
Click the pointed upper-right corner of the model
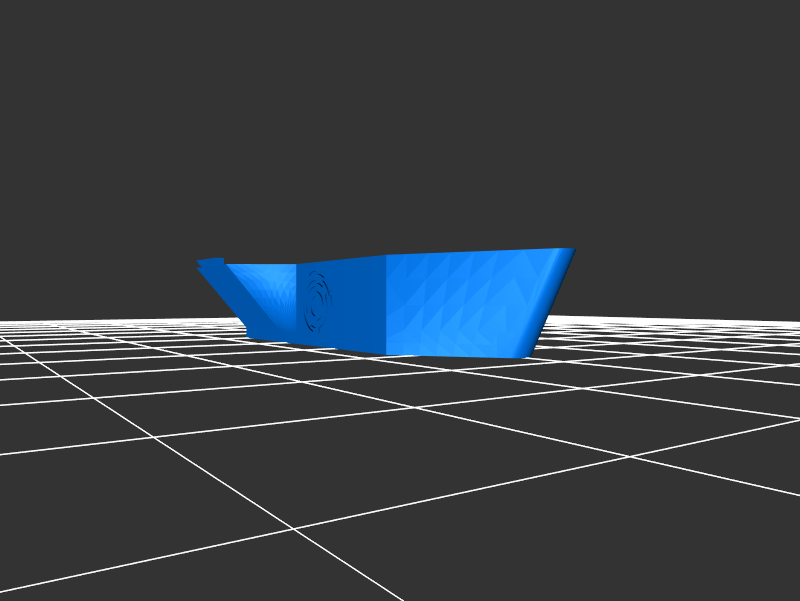coord(572,250)
